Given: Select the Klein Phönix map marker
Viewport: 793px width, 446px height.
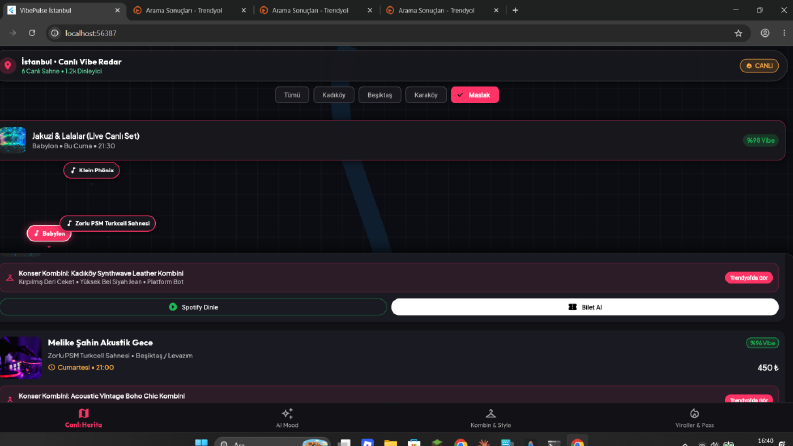Looking at the screenshot, I should (92, 170).
